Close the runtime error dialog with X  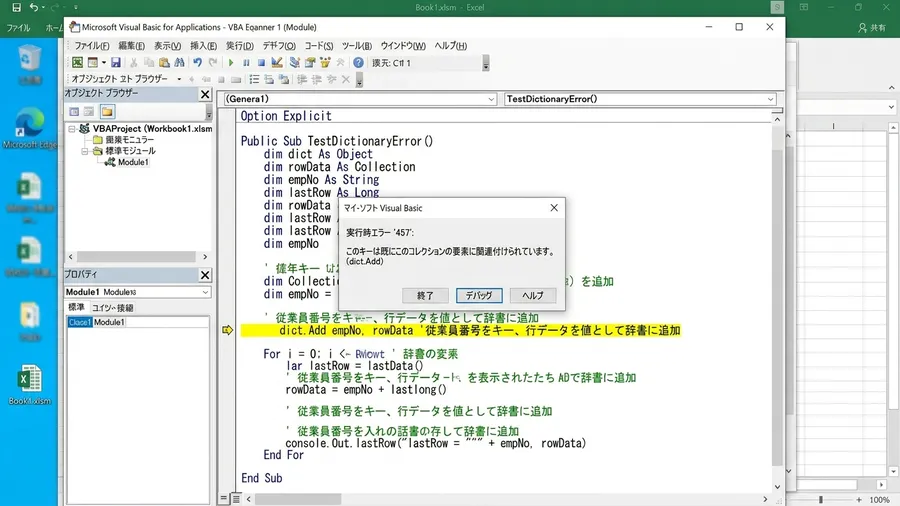(x=554, y=208)
